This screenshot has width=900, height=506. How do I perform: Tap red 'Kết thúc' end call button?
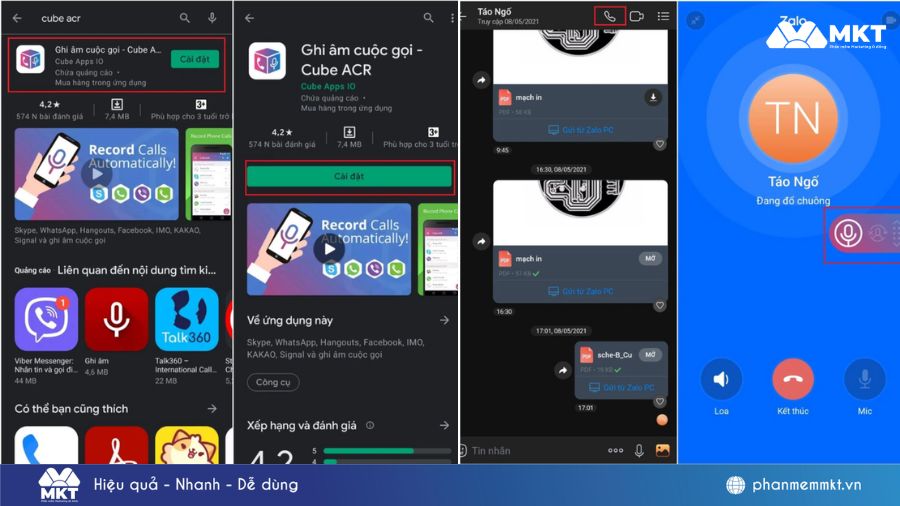click(x=793, y=379)
